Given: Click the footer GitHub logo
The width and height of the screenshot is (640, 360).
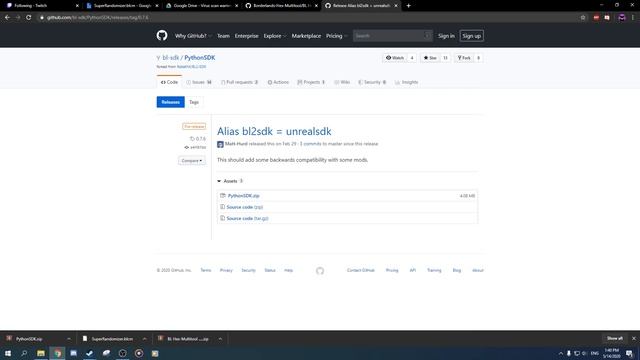Looking at the screenshot, I should point(320,271).
